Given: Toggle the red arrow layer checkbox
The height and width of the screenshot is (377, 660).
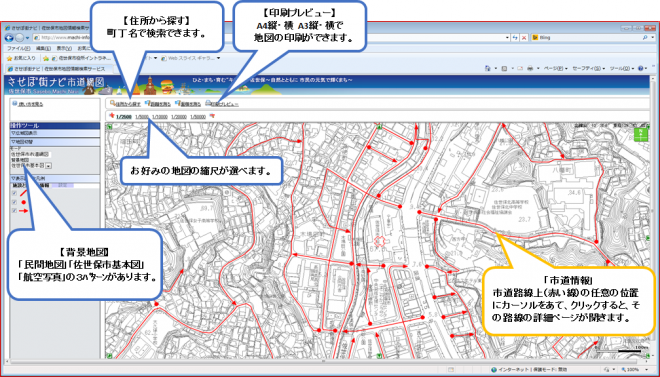Looking at the screenshot, I should 15,211.
